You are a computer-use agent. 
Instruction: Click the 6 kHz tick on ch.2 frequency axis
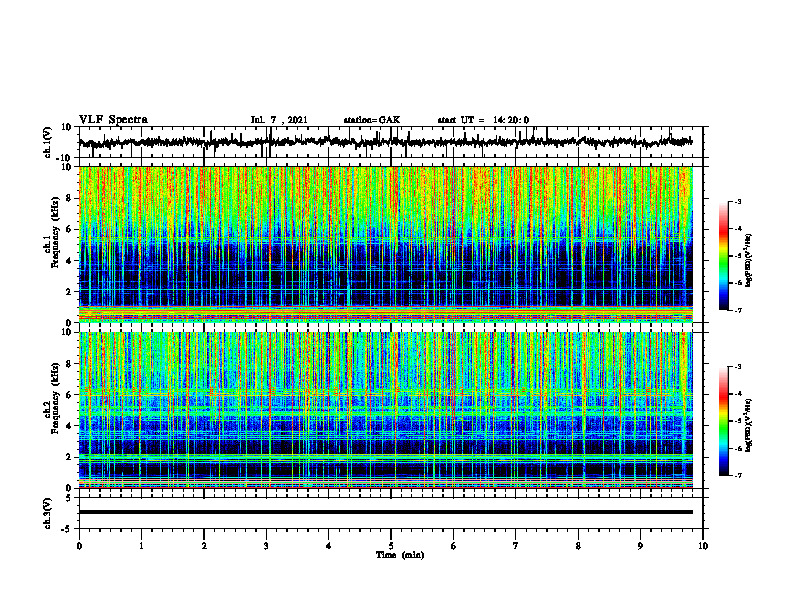69,395
